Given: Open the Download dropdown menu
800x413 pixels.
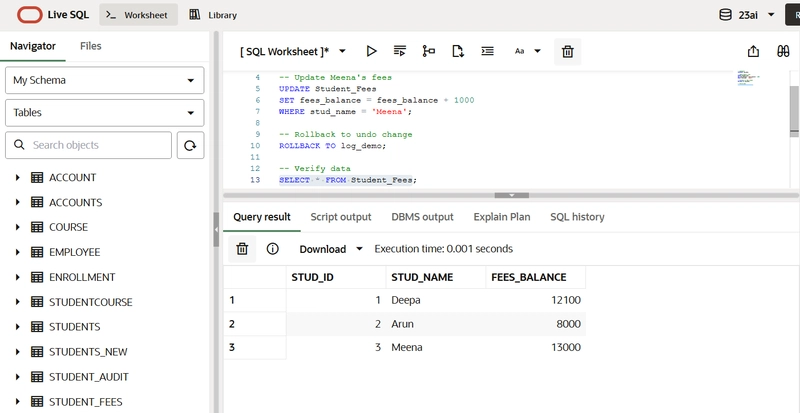Looking at the screenshot, I should 331,249.
